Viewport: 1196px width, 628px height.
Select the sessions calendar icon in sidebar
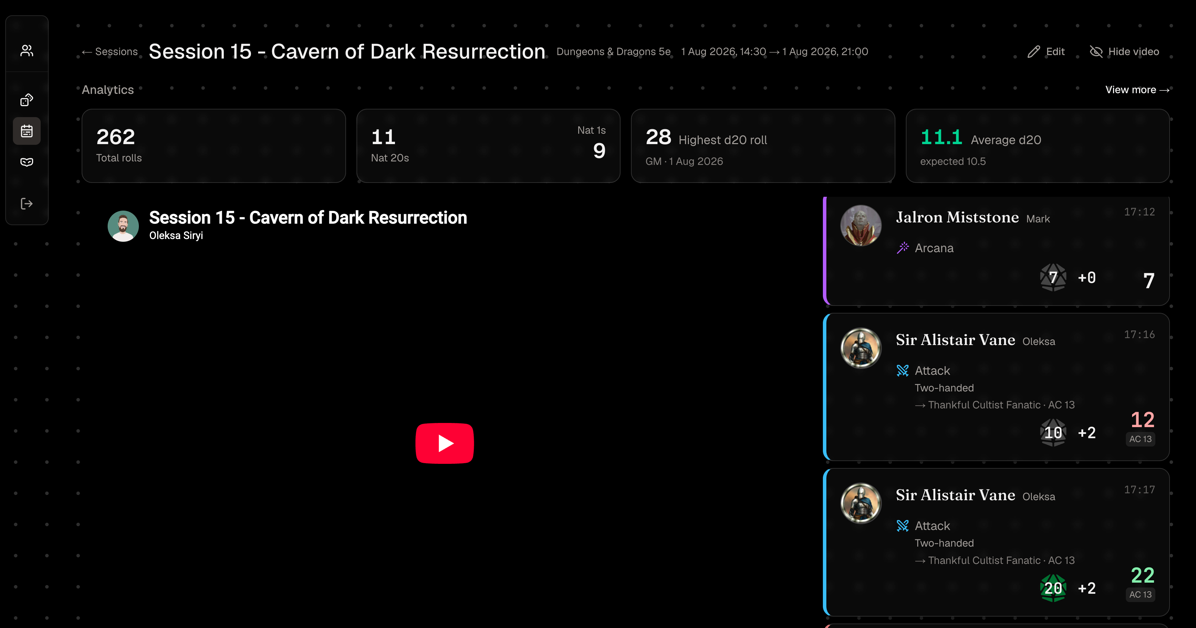[27, 131]
